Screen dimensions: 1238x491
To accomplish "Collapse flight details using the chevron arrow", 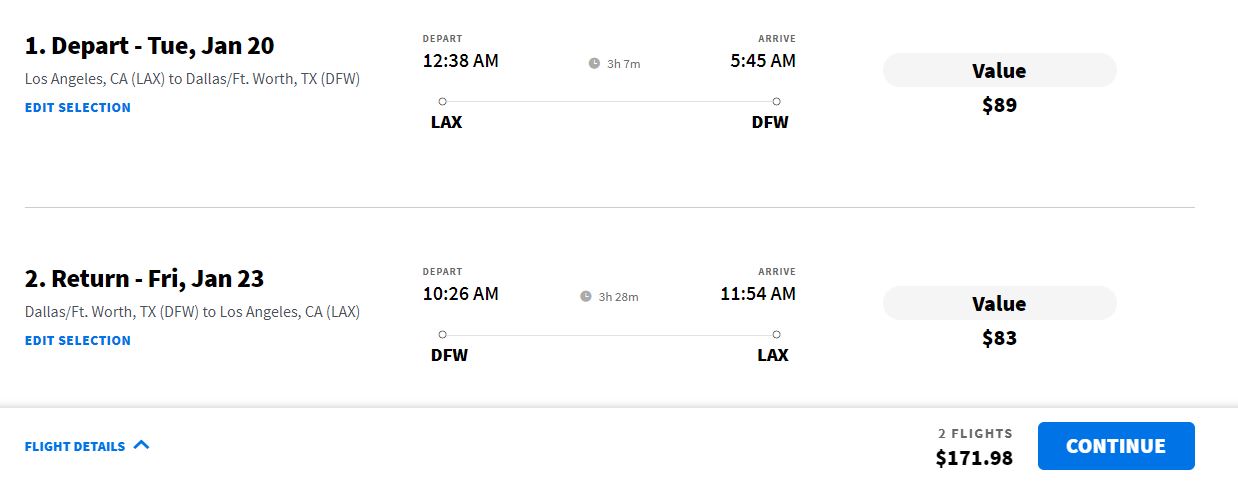I will point(141,445).
